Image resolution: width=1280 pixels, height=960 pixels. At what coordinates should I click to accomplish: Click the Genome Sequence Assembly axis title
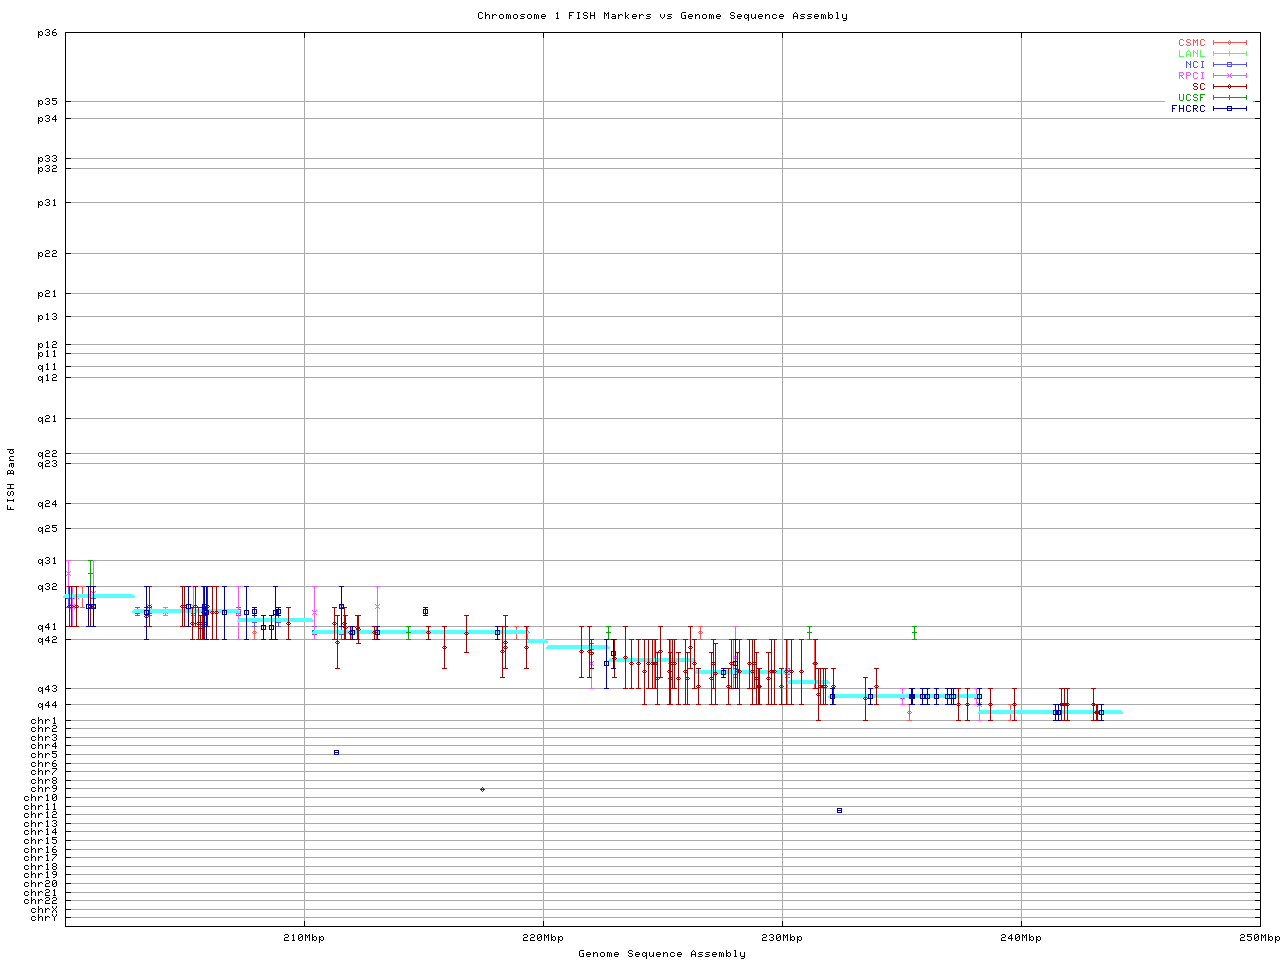tap(662, 954)
